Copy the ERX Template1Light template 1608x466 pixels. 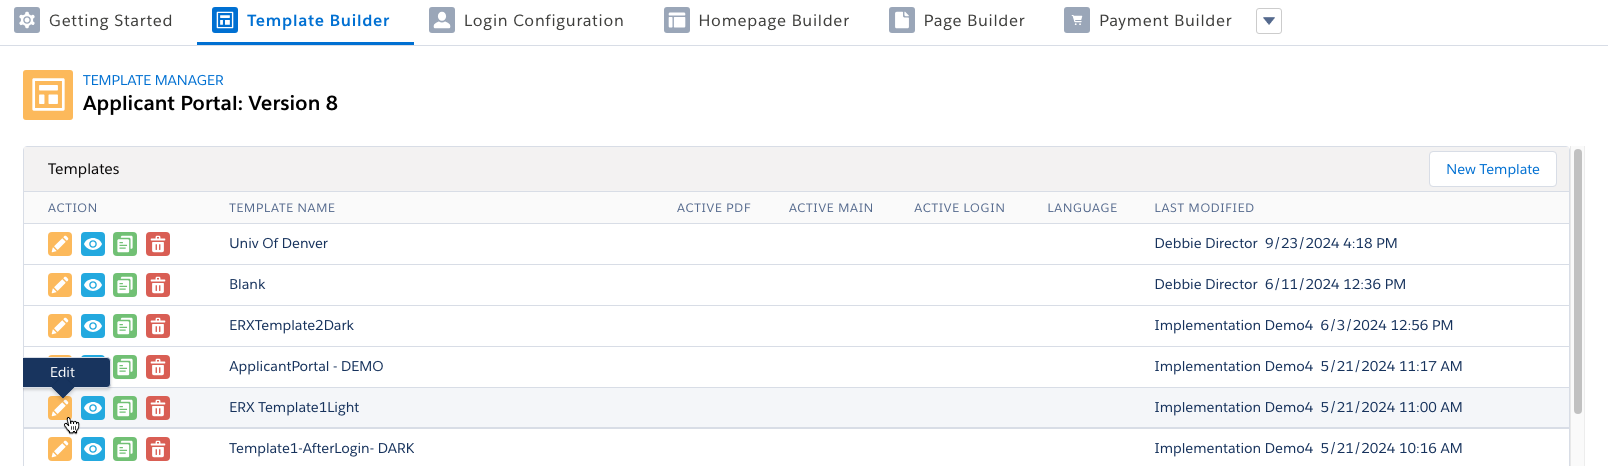coord(125,408)
